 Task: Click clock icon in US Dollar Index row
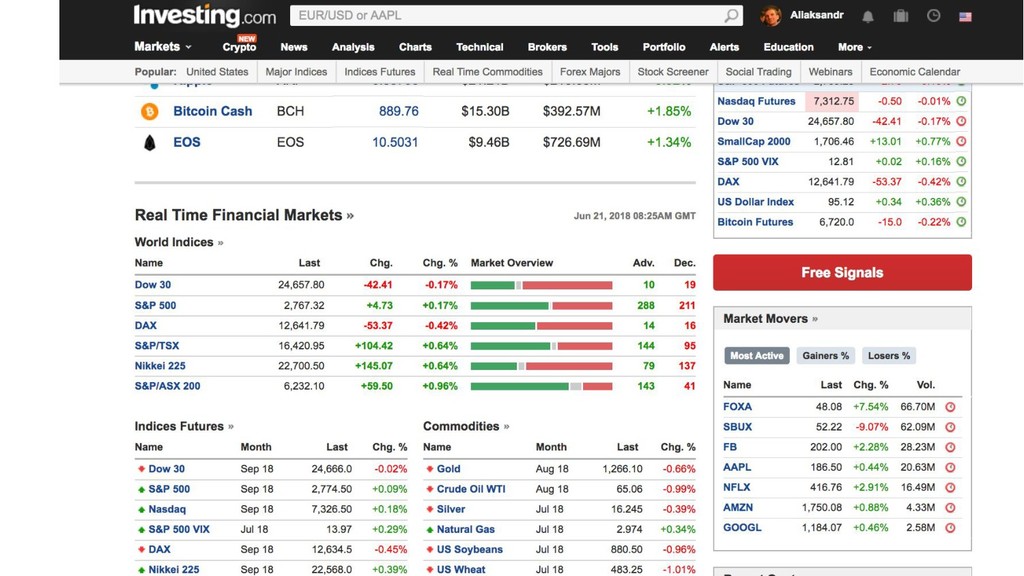tap(961, 202)
